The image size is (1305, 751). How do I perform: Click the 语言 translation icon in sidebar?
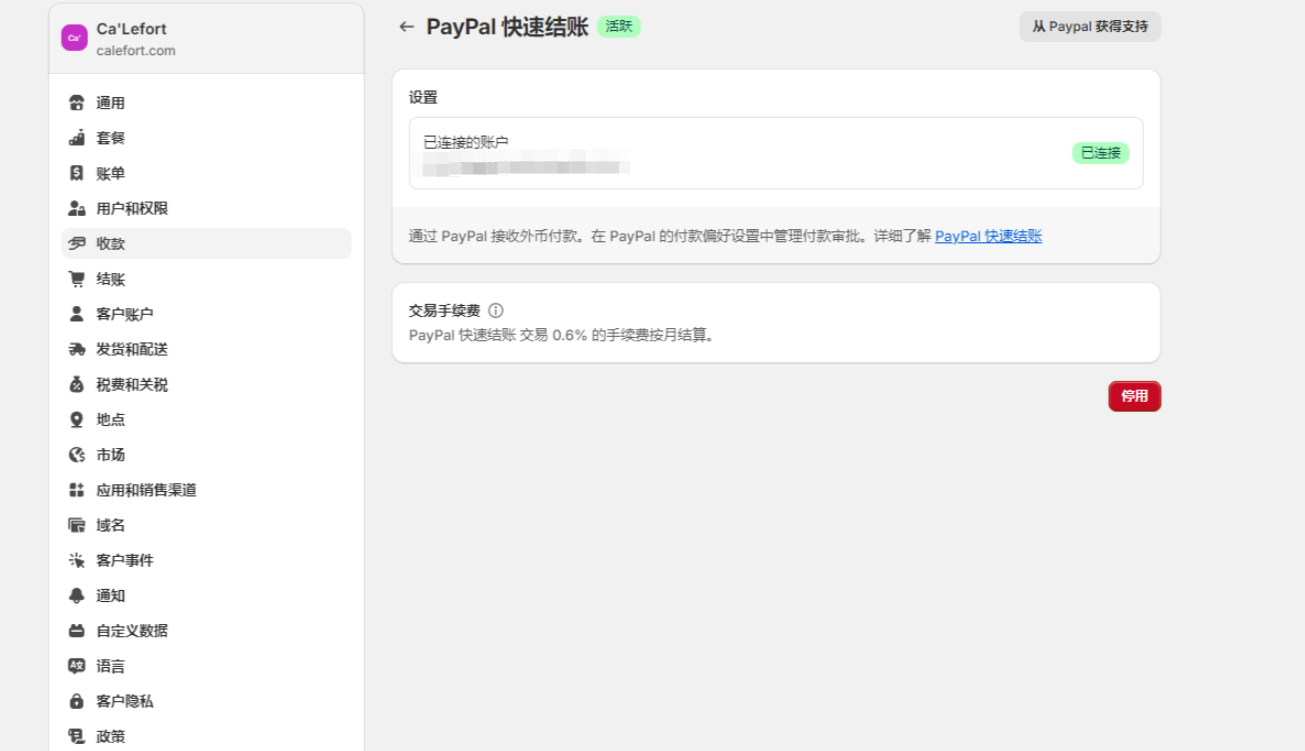(77, 666)
